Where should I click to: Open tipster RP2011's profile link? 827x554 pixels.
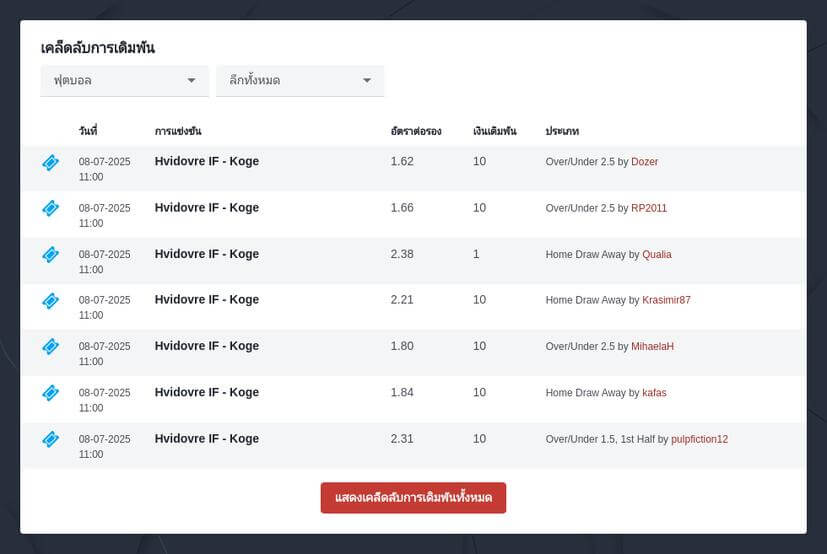649,208
